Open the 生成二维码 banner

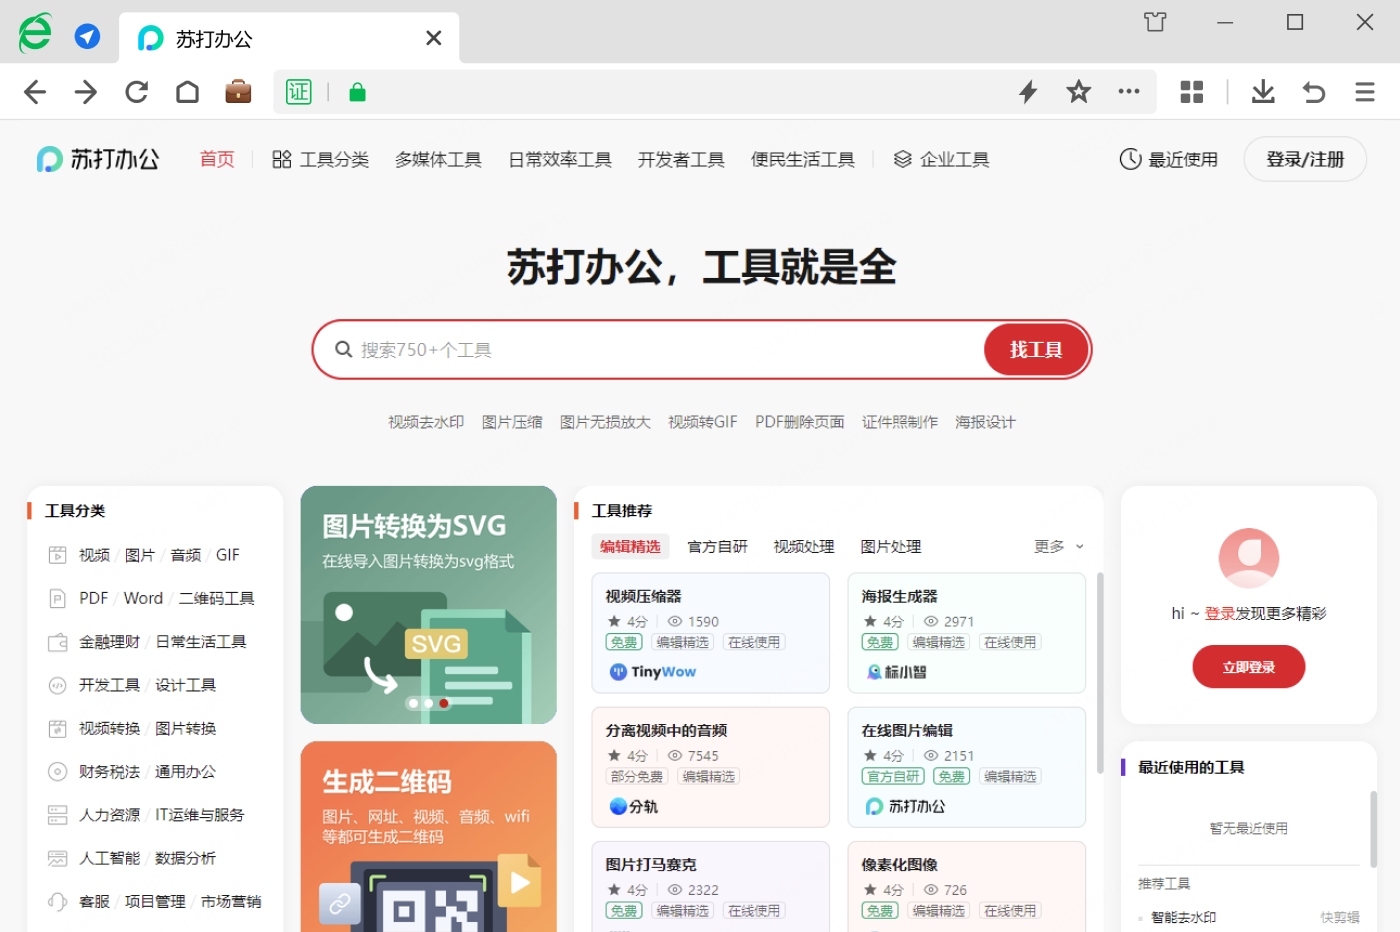[x=428, y=836]
